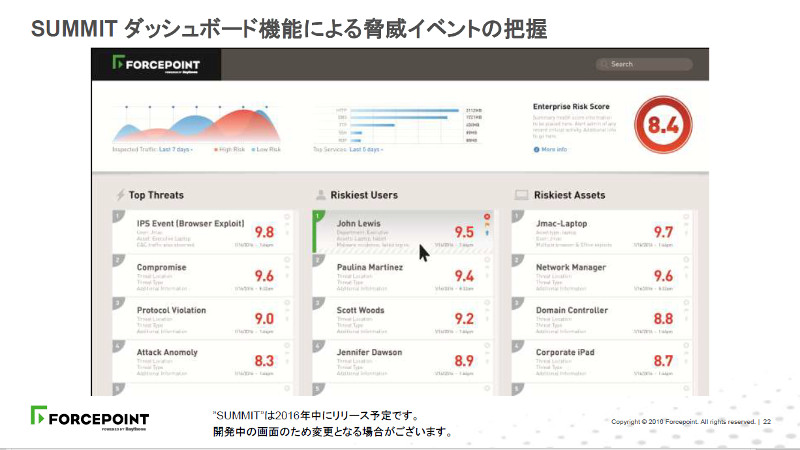
Task: Open the More info link
Action: coord(554,149)
